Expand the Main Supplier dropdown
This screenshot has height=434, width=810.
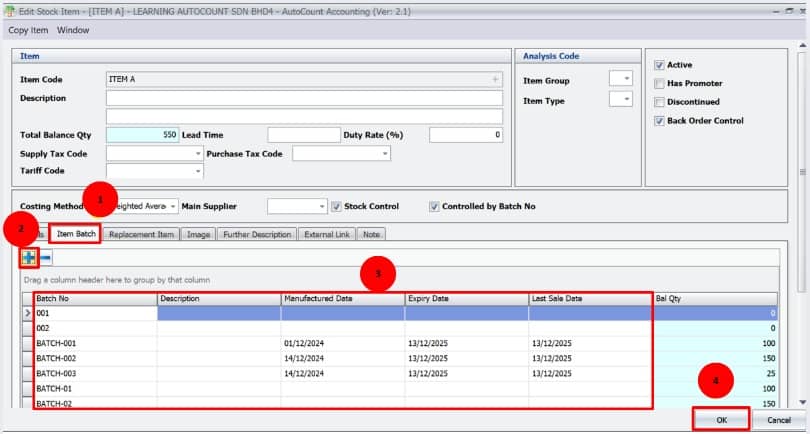point(321,206)
